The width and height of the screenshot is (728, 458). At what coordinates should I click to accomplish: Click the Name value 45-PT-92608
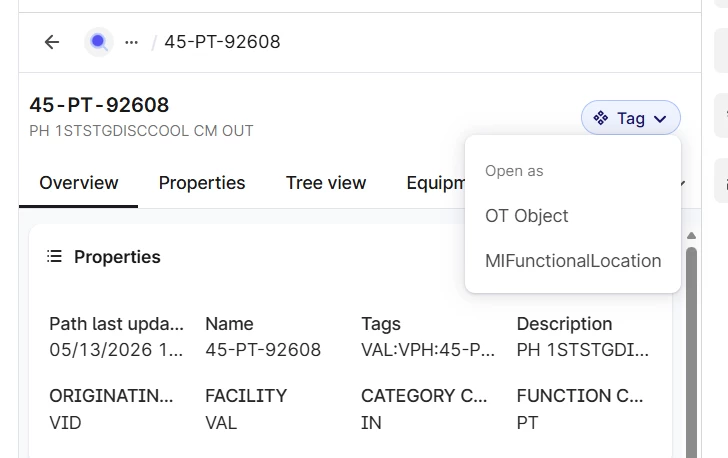click(x=263, y=350)
